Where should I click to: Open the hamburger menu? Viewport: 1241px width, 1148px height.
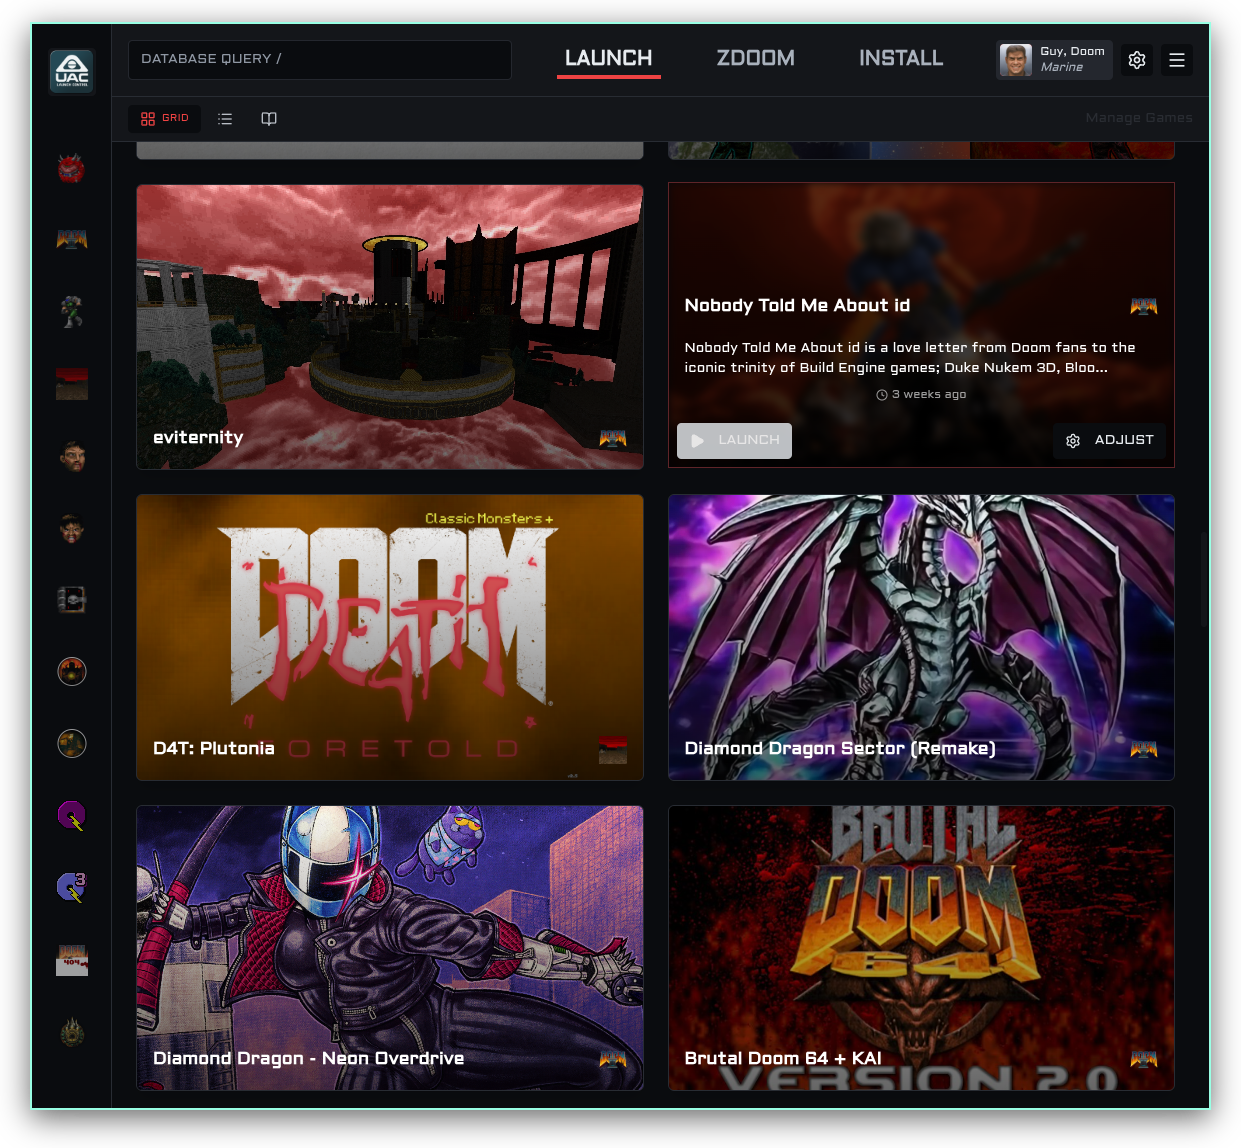[1177, 60]
